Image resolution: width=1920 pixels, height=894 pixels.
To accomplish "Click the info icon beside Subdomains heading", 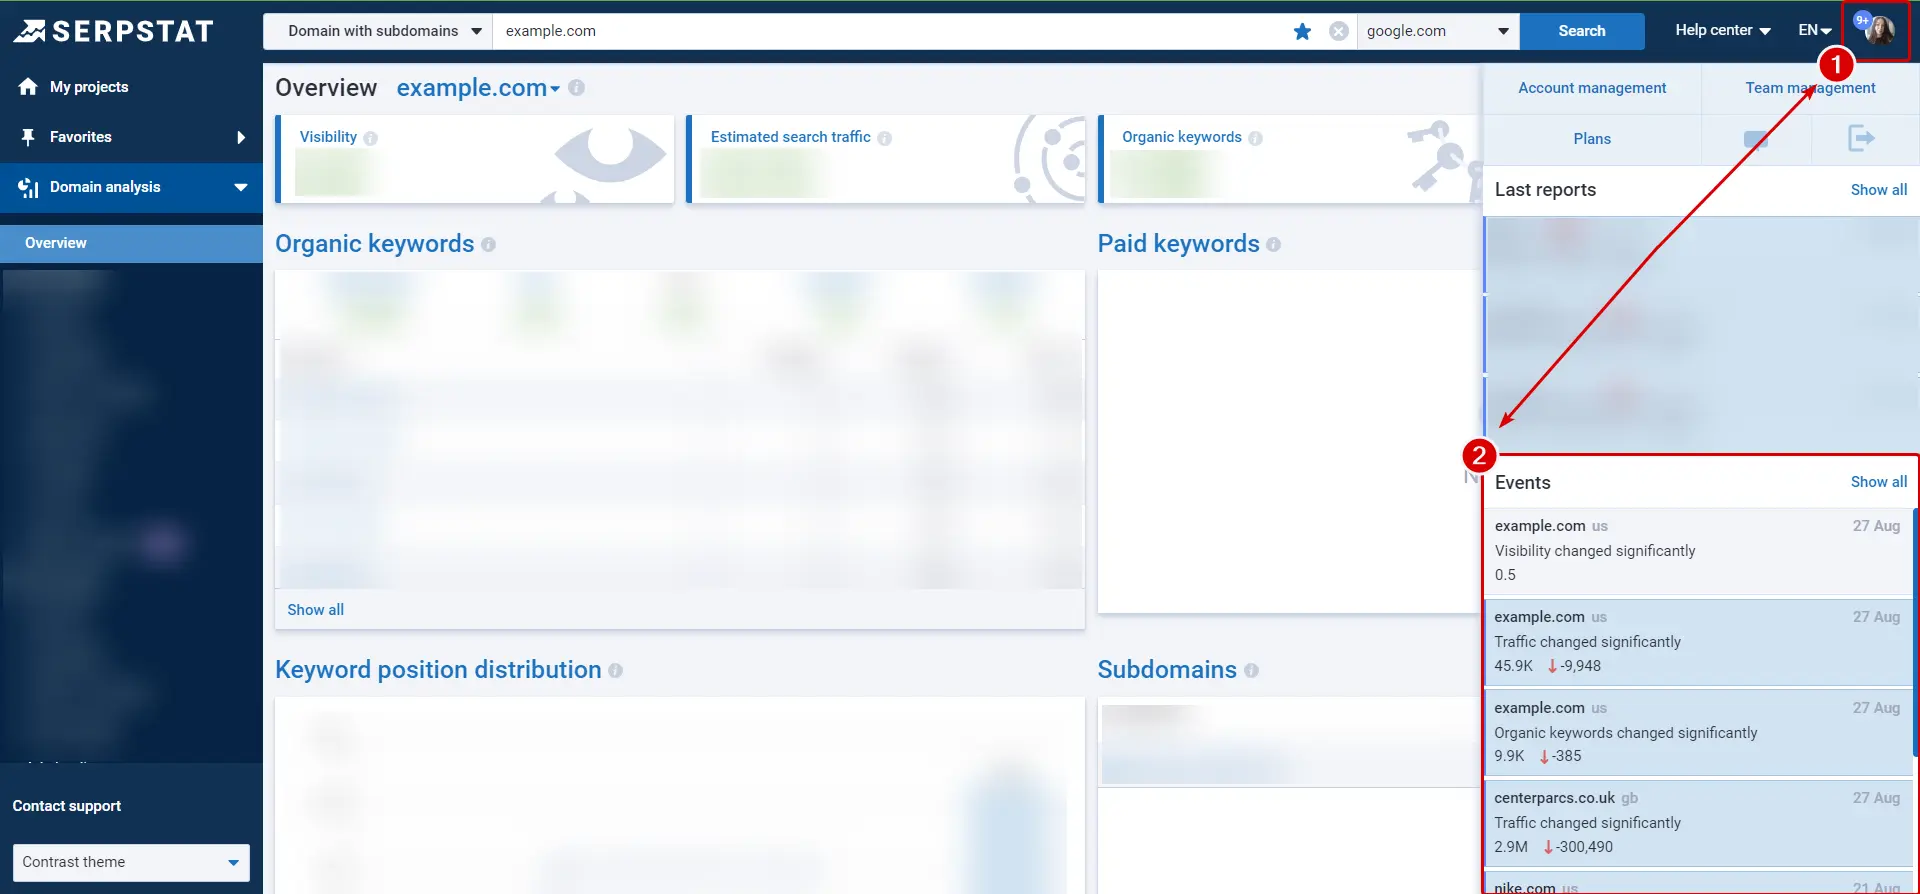I will point(1251,670).
